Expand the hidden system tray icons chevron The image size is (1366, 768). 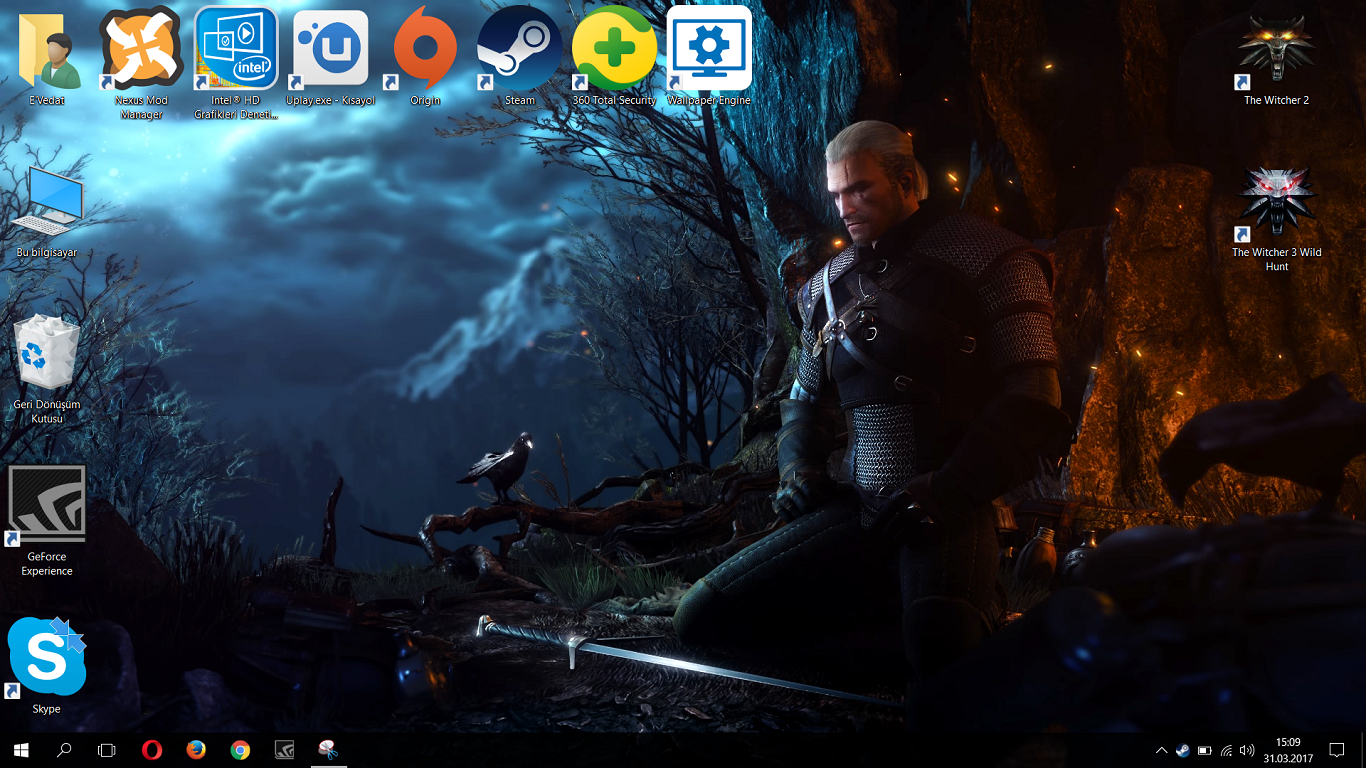pos(1161,750)
